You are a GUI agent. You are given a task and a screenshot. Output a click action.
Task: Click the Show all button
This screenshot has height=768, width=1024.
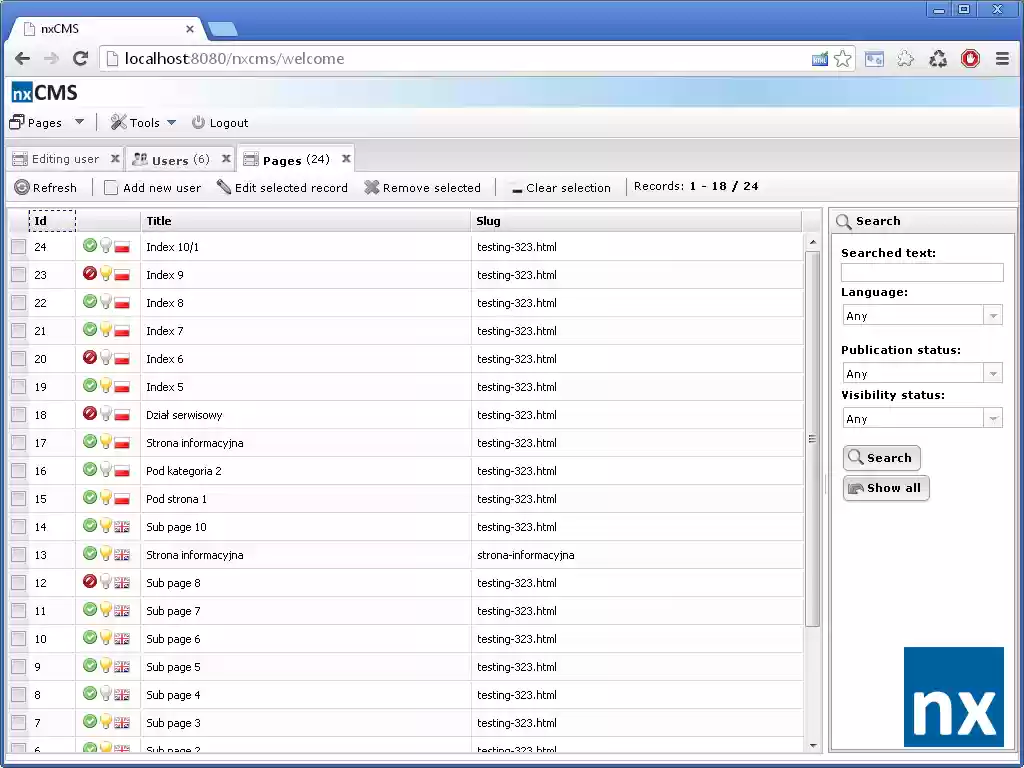[x=885, y=488]
